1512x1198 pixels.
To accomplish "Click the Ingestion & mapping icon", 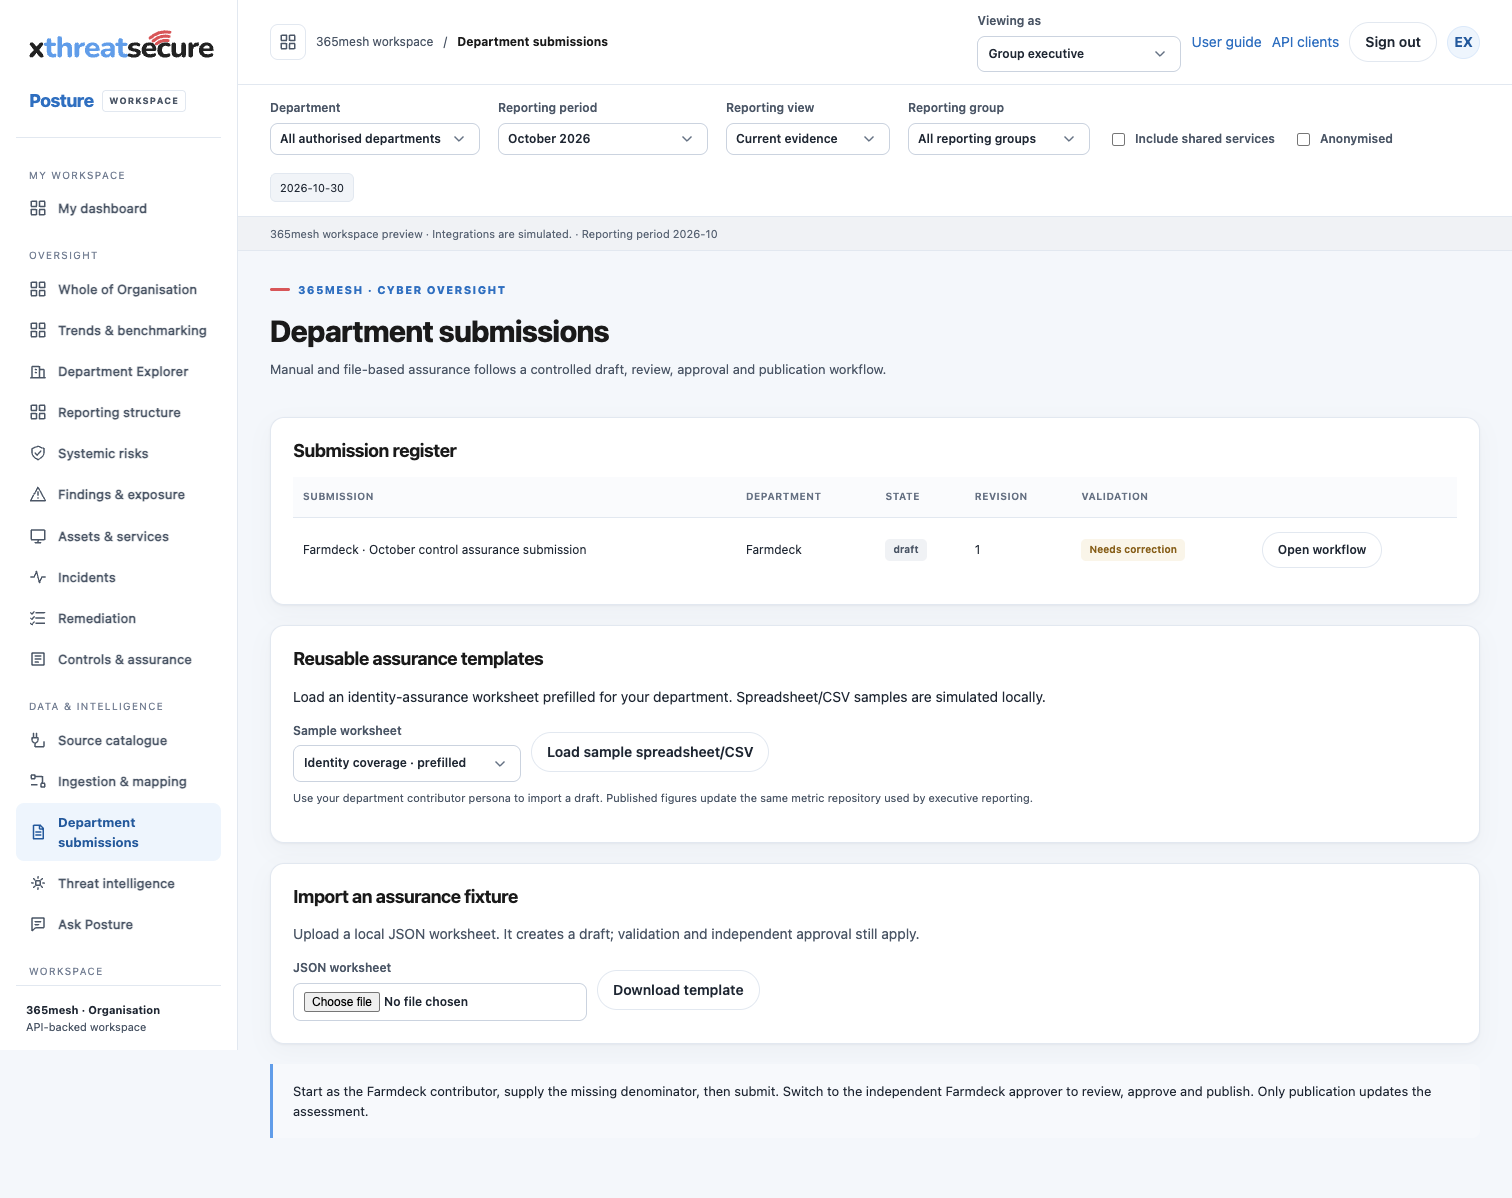I will tap(38, 781).
